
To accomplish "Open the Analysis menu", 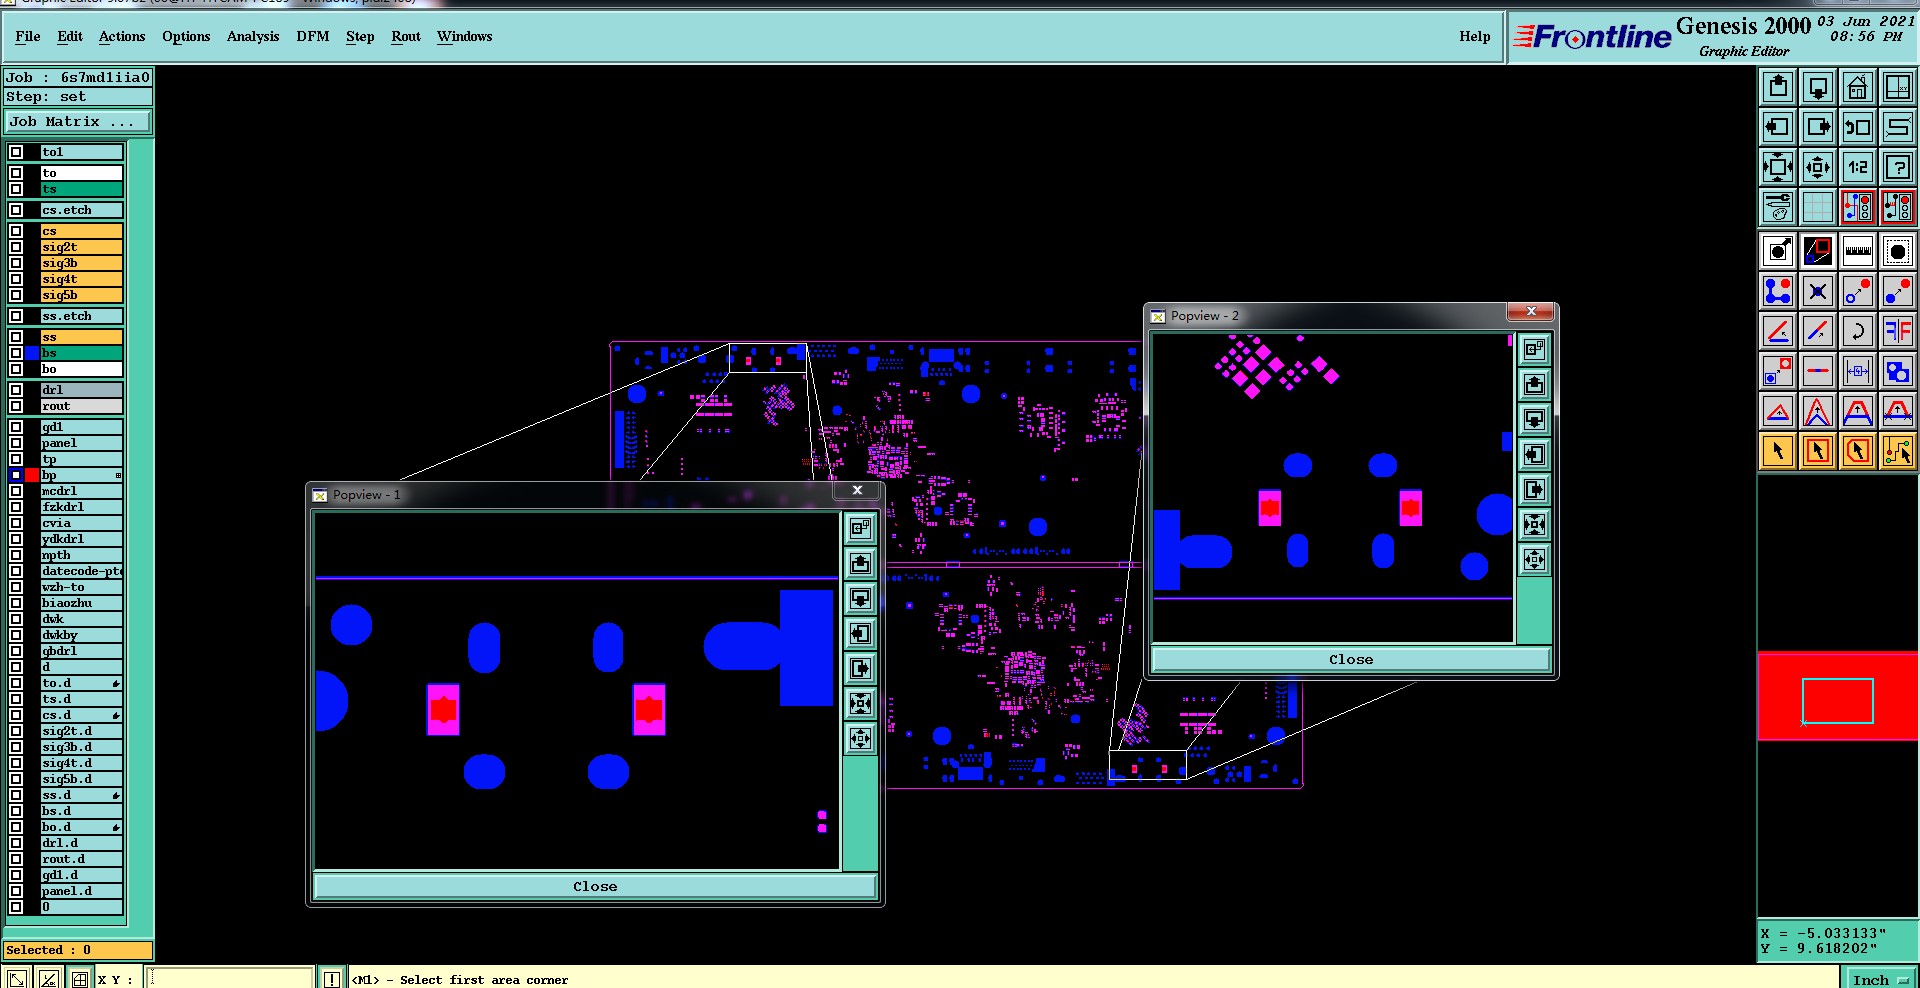I will point(253,36).
